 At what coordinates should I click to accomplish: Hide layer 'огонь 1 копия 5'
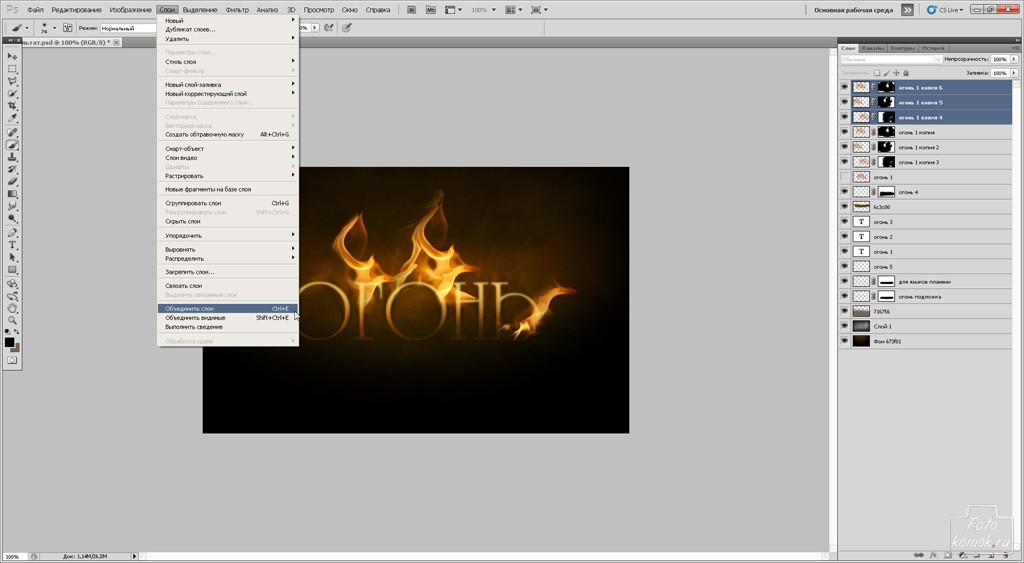pos(844,103)
